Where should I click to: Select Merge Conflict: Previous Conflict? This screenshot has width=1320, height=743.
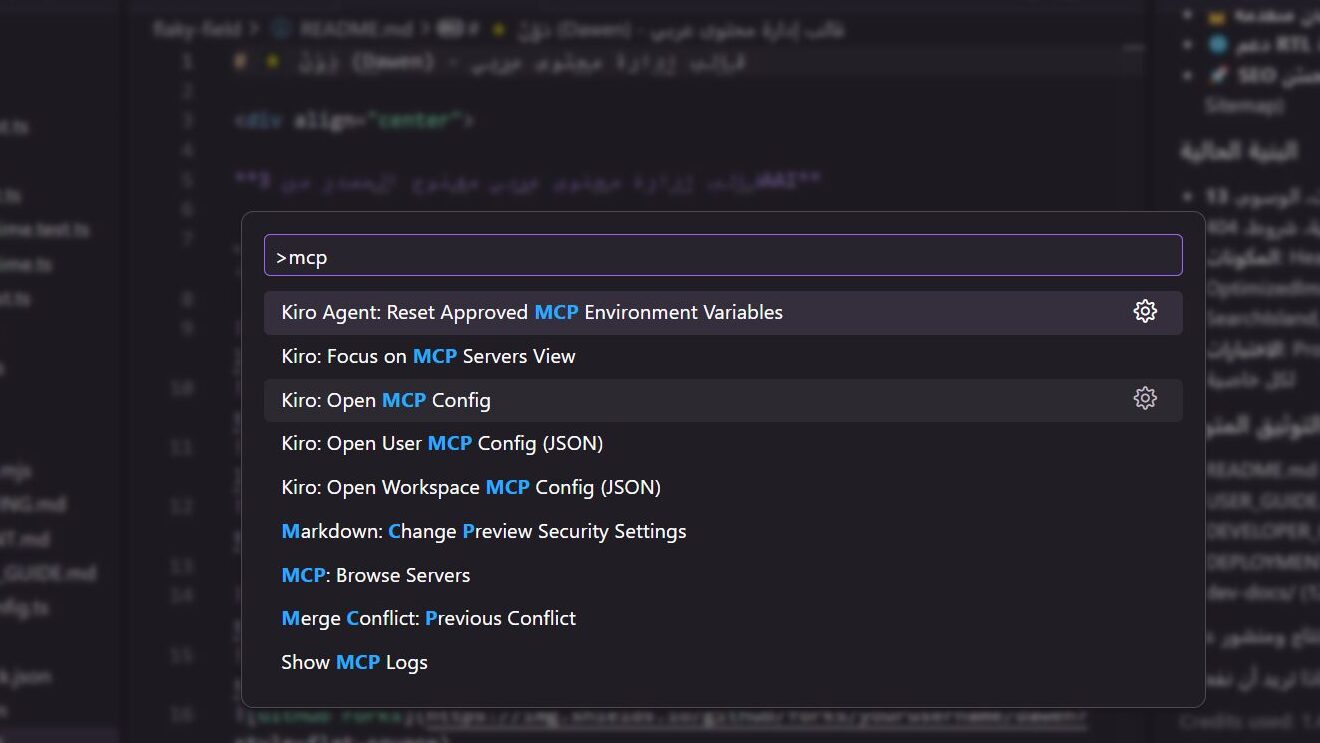(428, 618)
